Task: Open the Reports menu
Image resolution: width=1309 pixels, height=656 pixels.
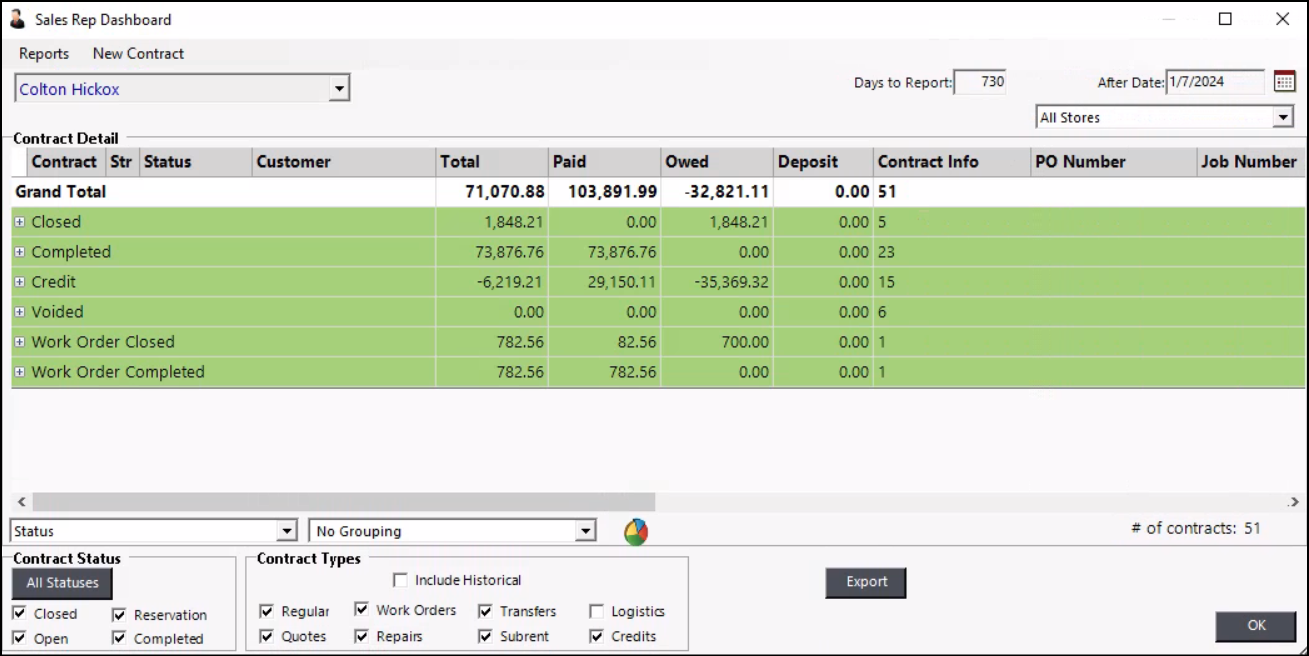Action: pyautogui.click(x=44, y=54)
